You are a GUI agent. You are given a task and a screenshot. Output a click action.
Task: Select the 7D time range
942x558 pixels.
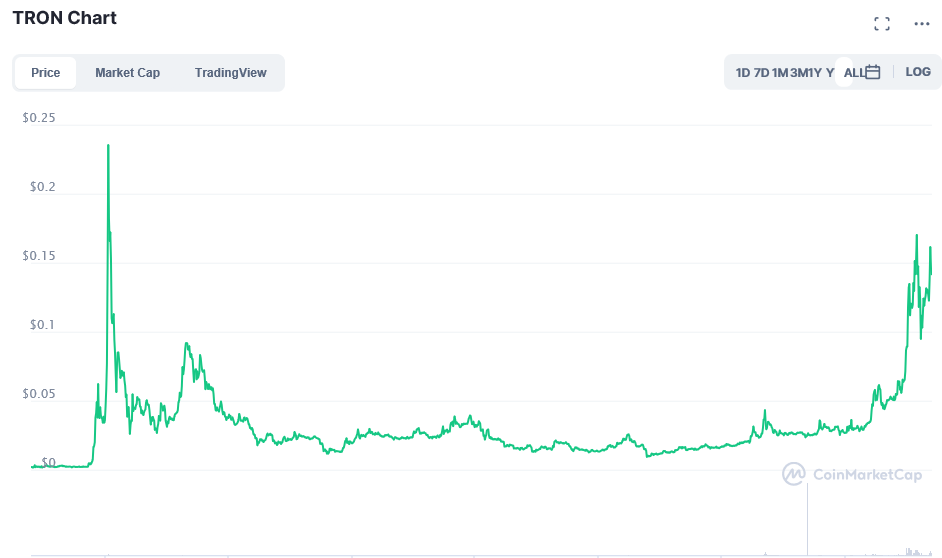click(x=761, y=73)
